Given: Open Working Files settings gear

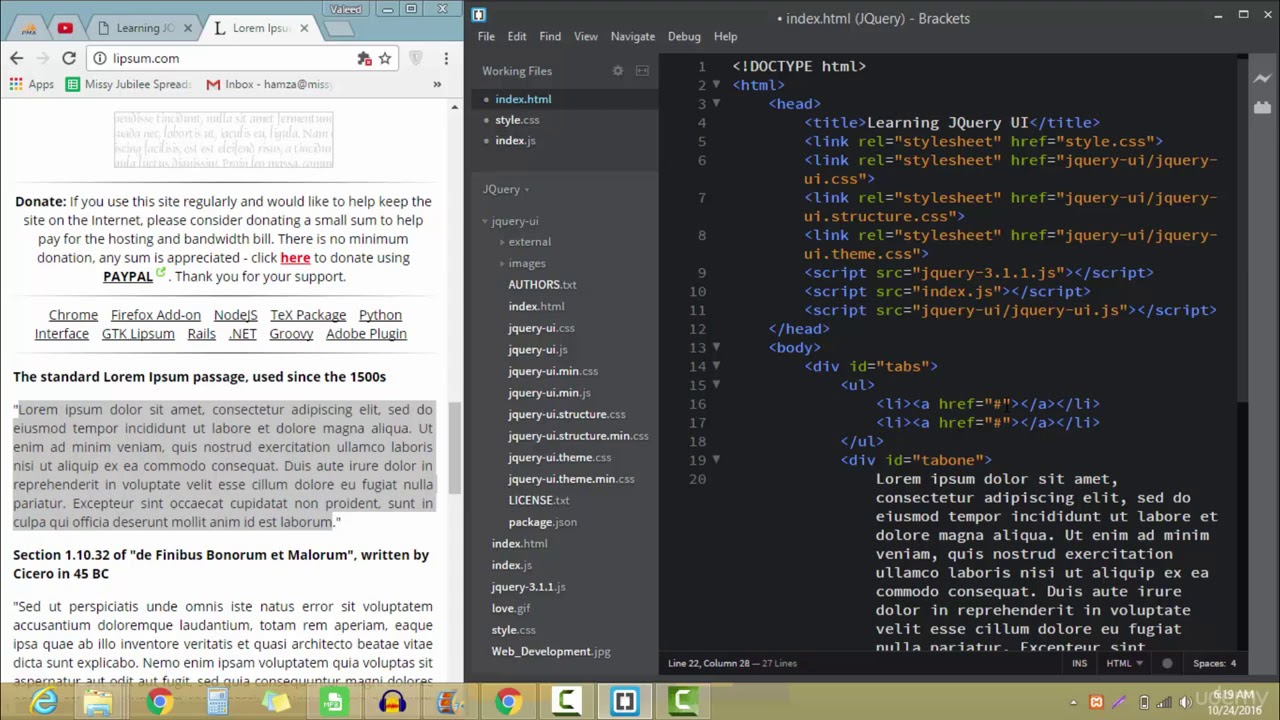Looking at the screenshot, I should click(x=617, y=71).
